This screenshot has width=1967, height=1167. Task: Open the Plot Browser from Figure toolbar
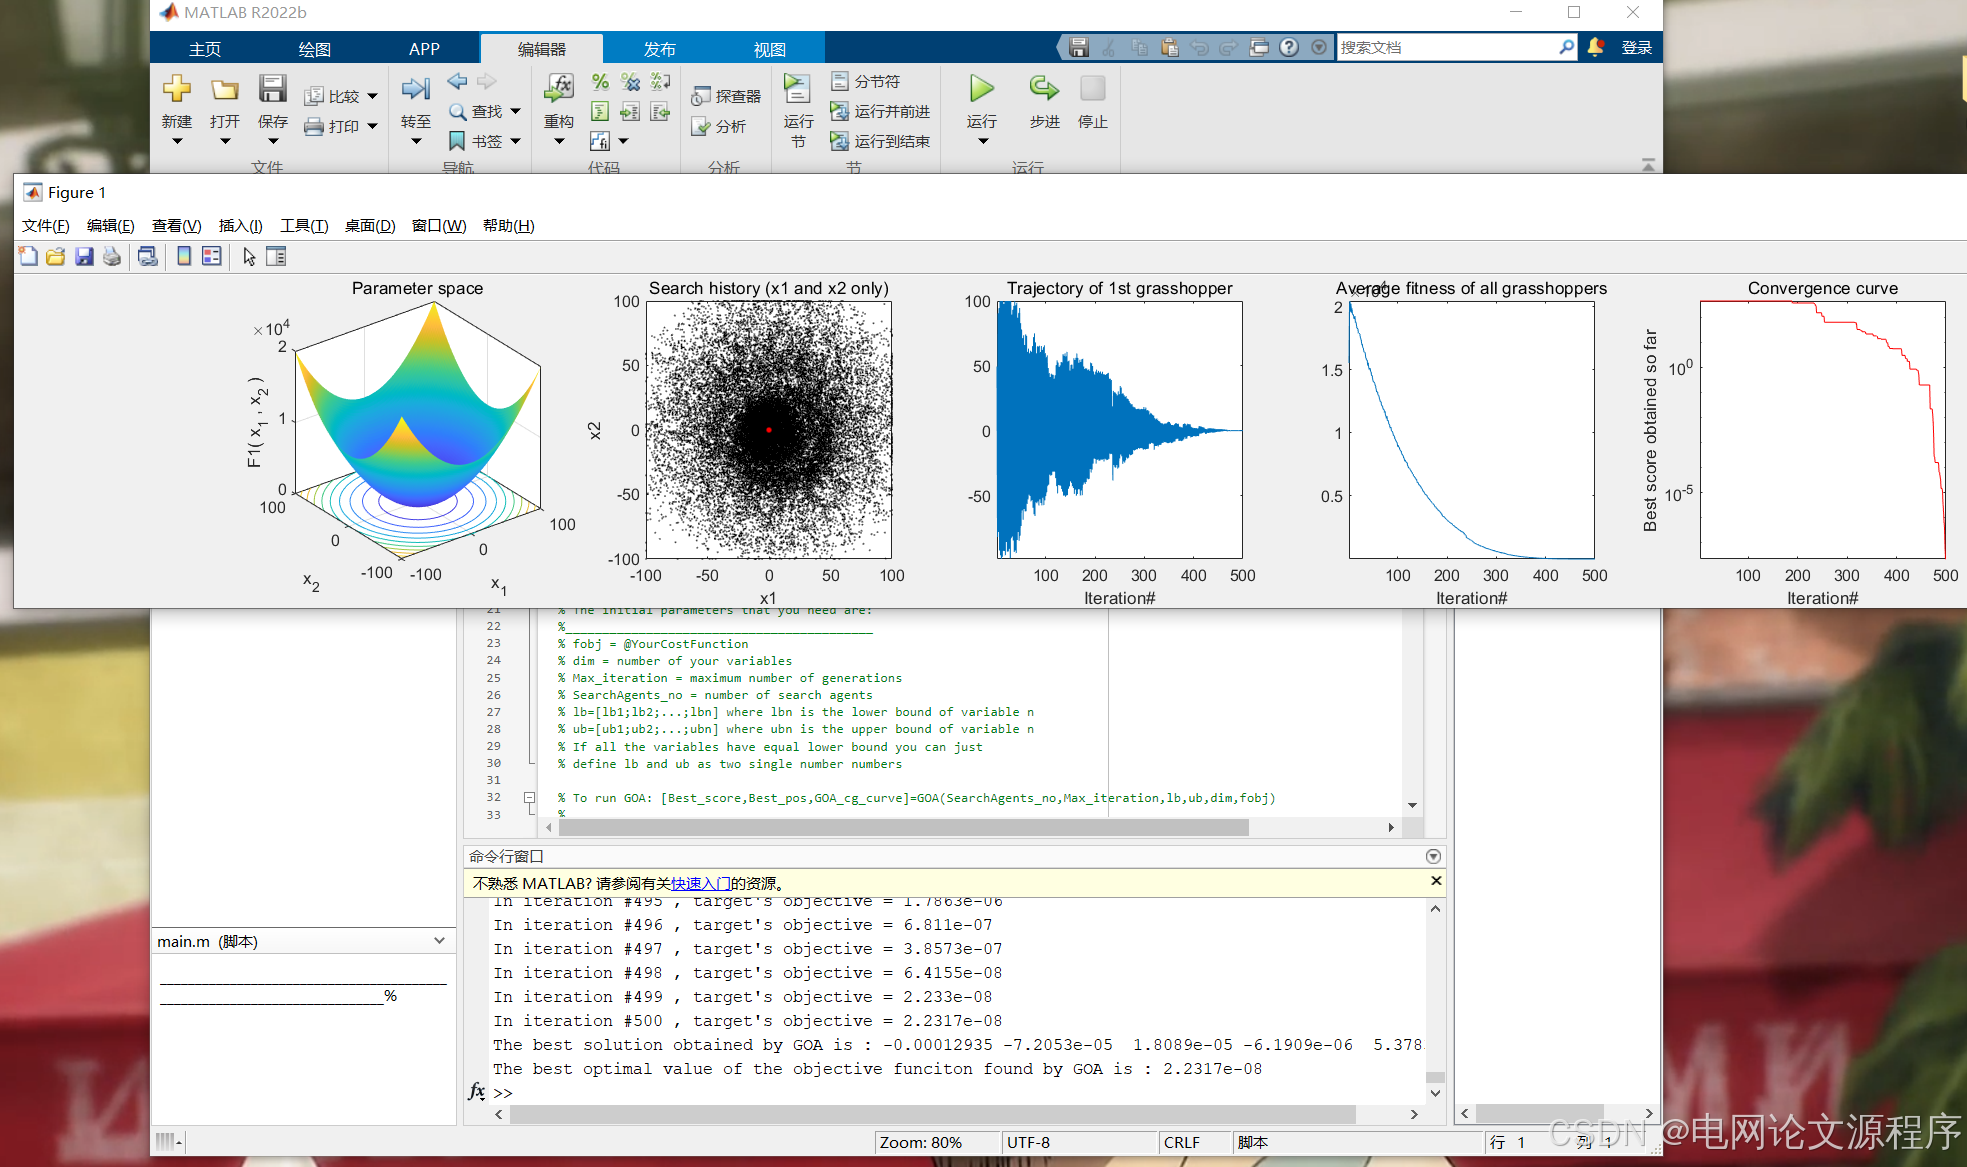pos(276,256)
